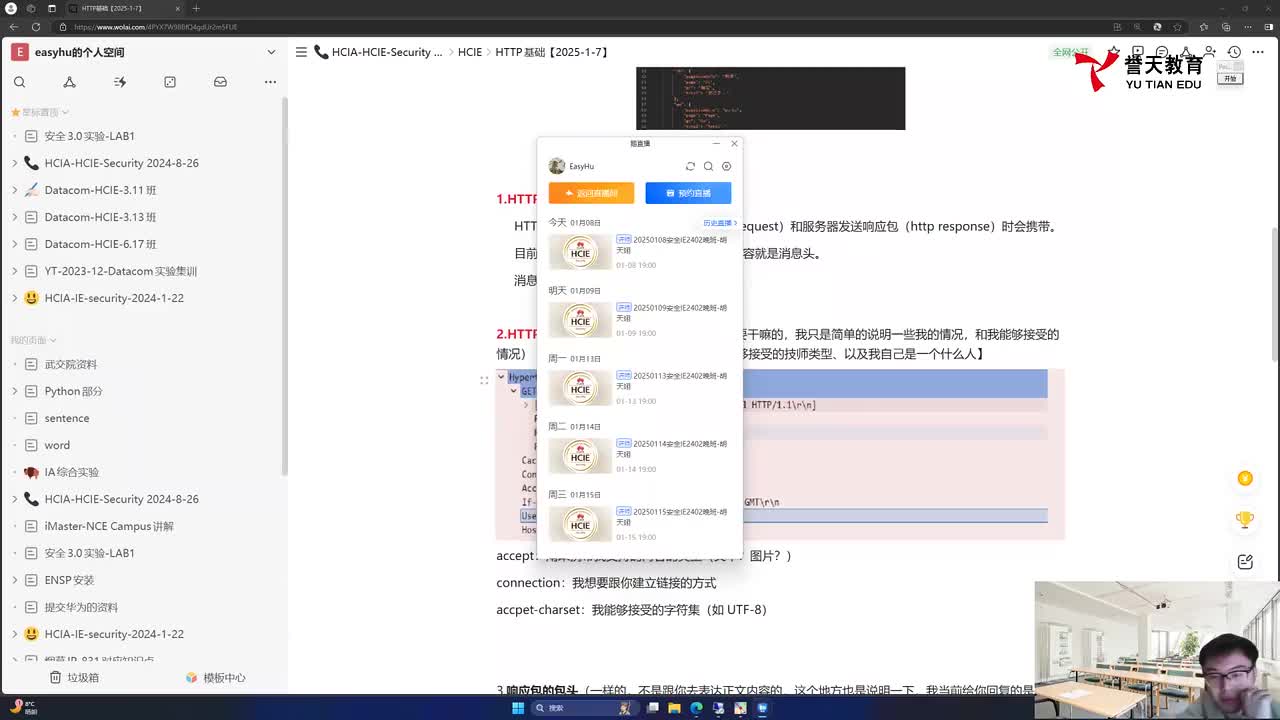Open 安全3.0实验-LAB1 in starred list
The height and width of the screenshot is (720, 1280).
coord(89,136)
